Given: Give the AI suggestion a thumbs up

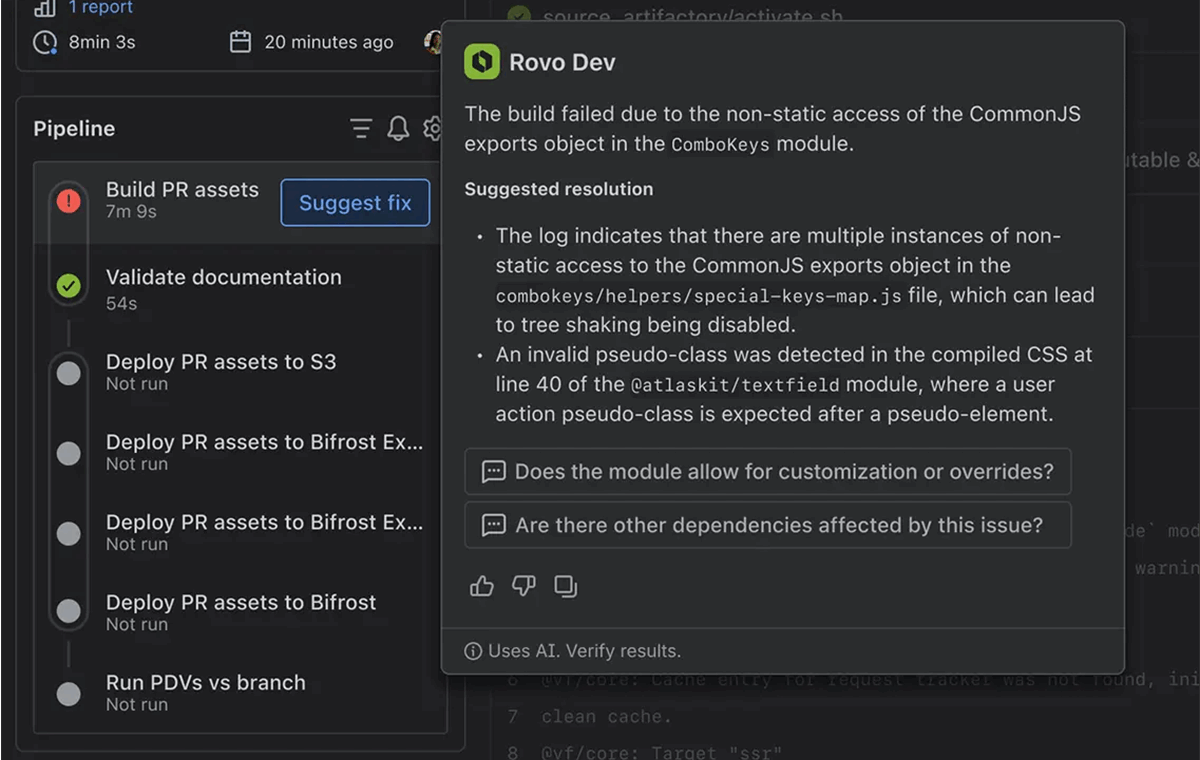Looking at the screenshot, I should coord(481,586).
